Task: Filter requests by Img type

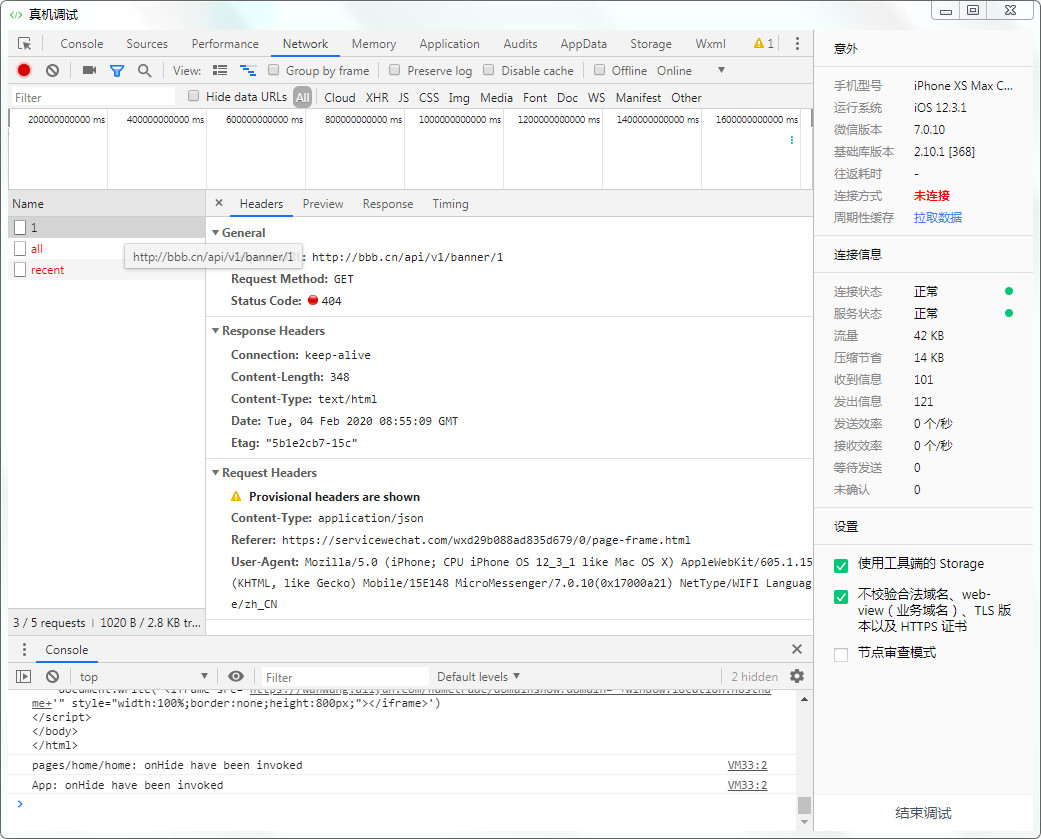Action: point(459,98)
